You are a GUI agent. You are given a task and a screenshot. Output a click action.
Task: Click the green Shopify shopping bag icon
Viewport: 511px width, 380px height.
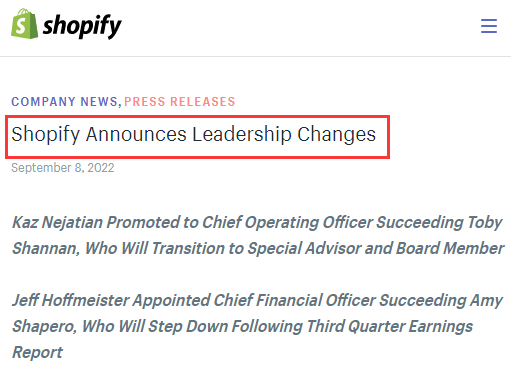24,24
